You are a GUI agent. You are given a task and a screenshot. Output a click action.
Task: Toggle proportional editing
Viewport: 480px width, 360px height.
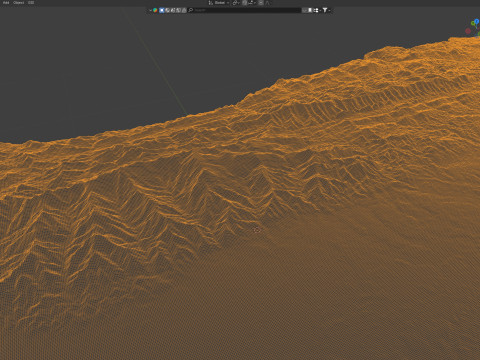(261, 3)
